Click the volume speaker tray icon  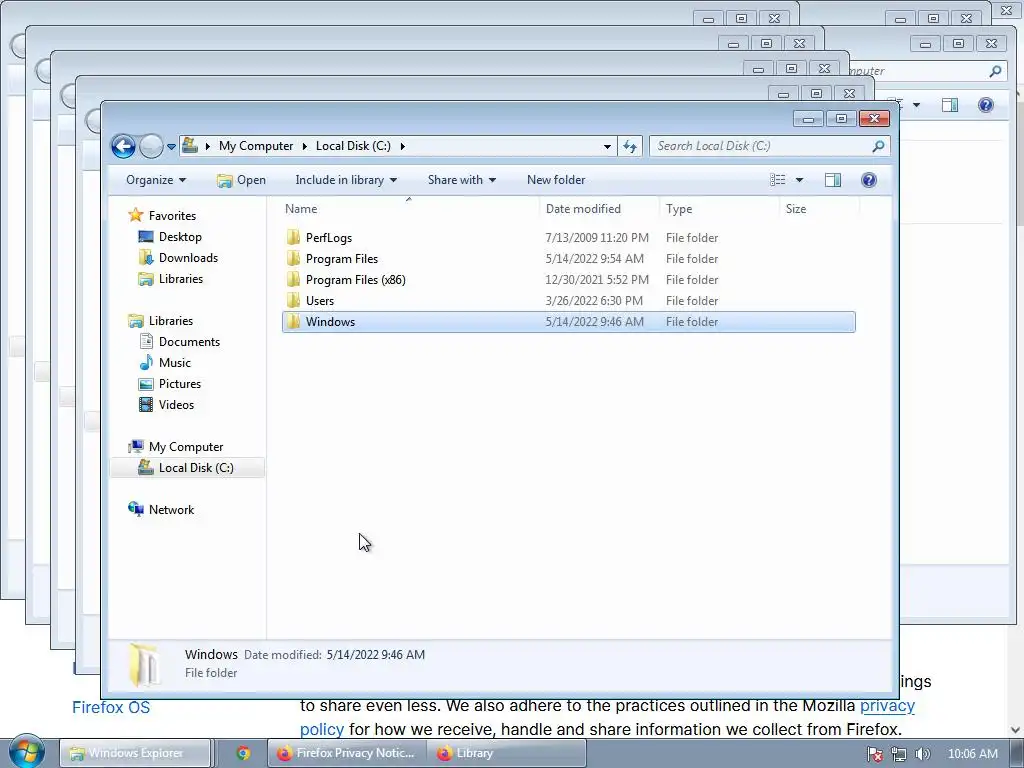[922, 754]
